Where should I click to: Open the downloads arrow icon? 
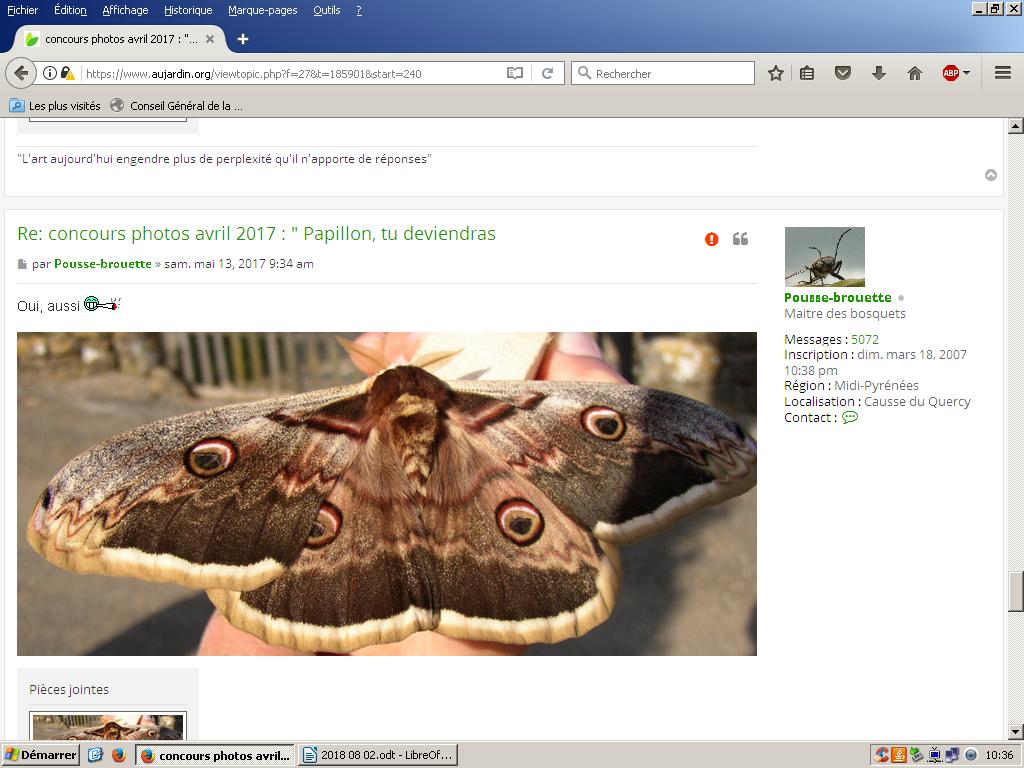878,73
